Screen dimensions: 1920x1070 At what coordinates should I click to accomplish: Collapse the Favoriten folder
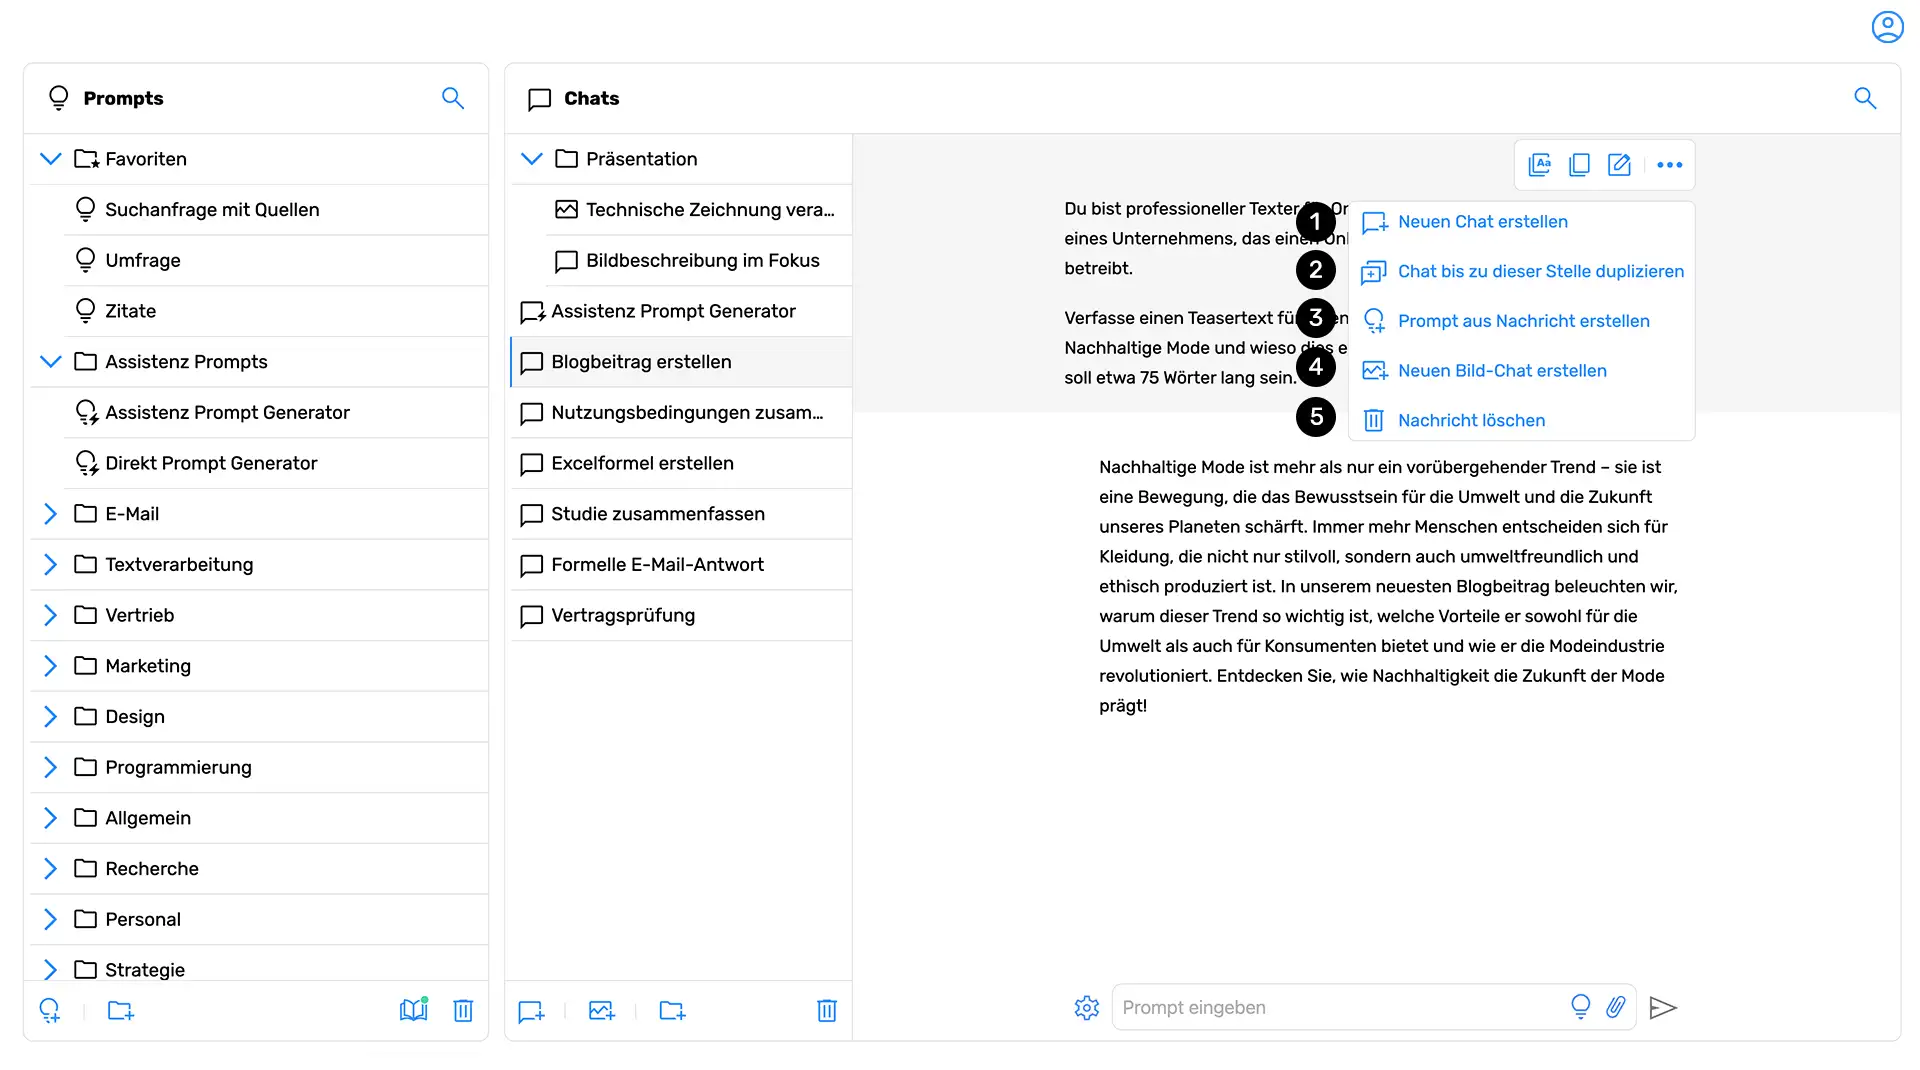tap(51, 159)
